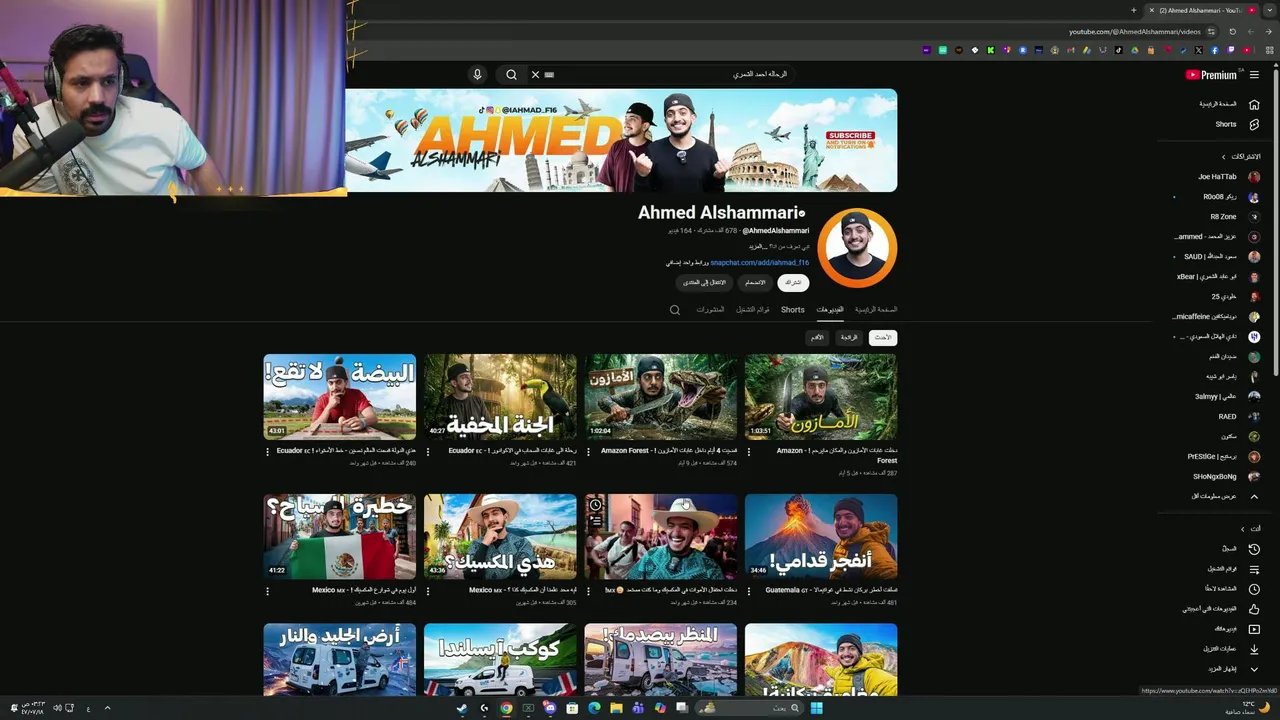Open RAED channel in subscriptions list
The image size is (1280, 720).
click(1238, 417)
